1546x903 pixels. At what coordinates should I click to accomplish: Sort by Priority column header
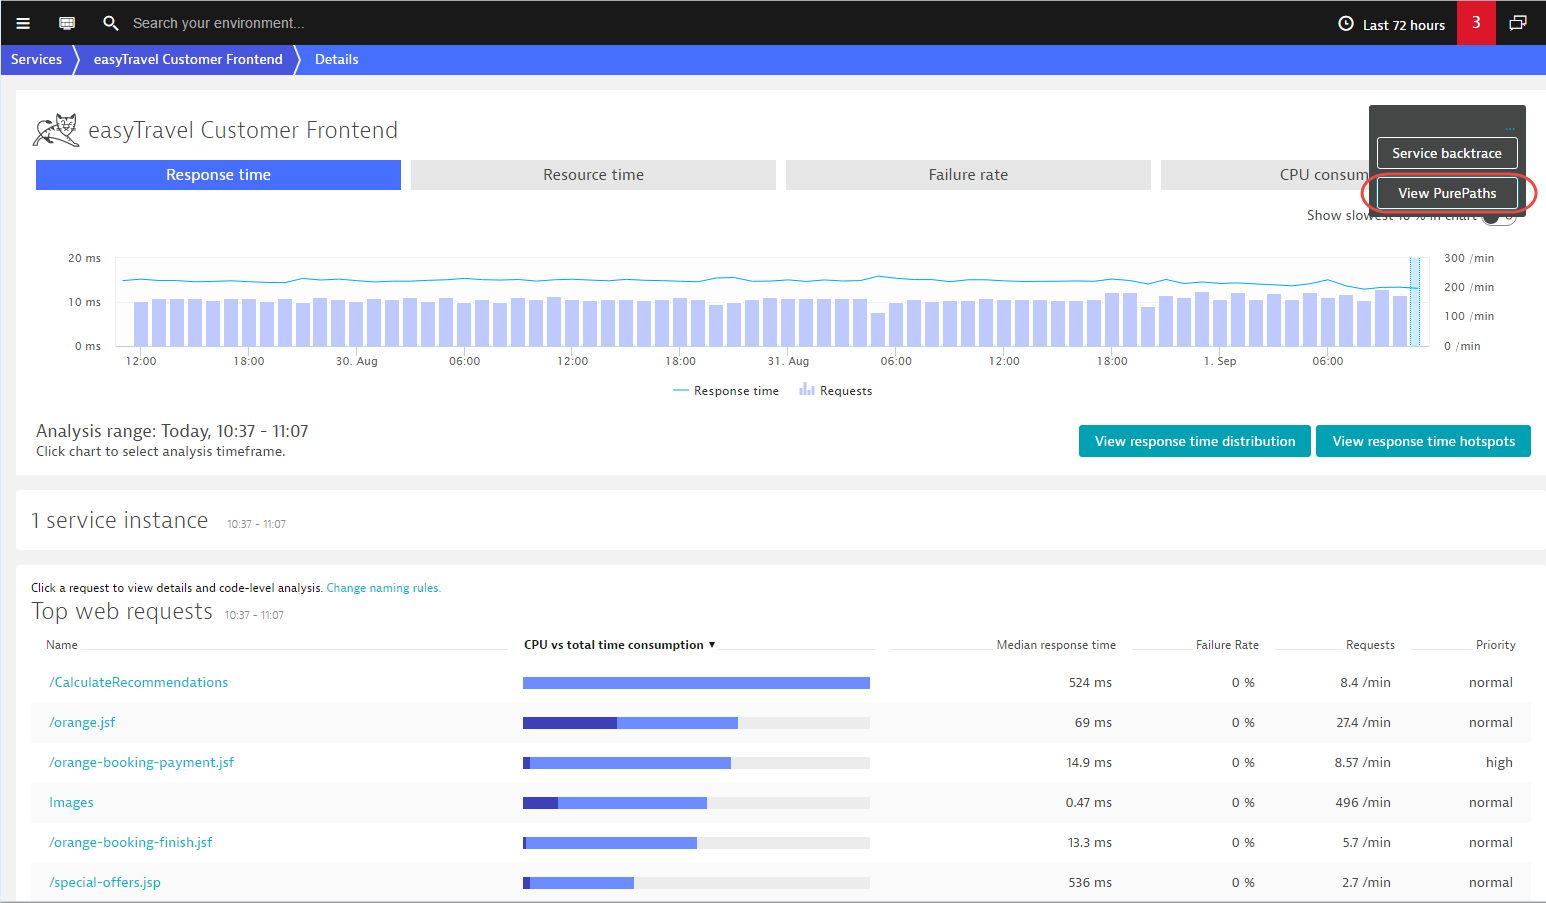[1495, 645]
